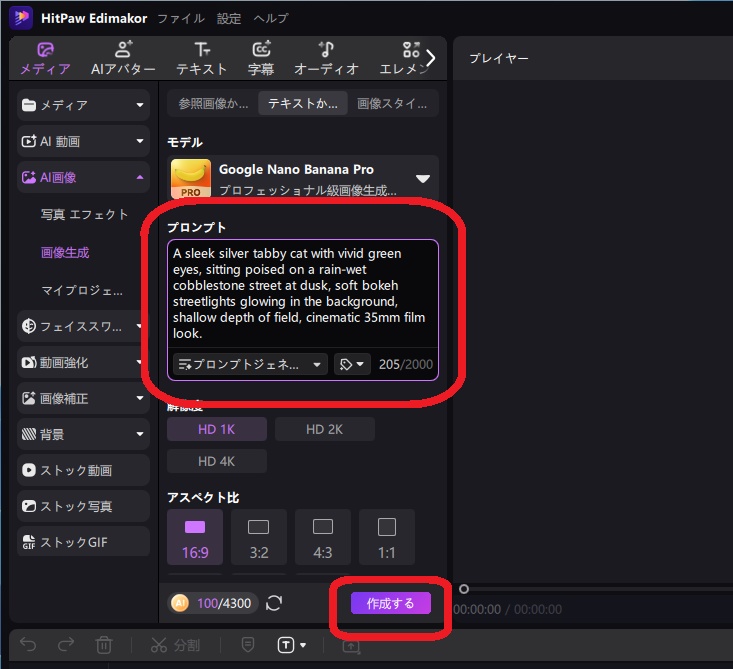The image size is (733, 669).
Task: Switch to the 画像スタイル tab
Action: click(x=392, y=103)
